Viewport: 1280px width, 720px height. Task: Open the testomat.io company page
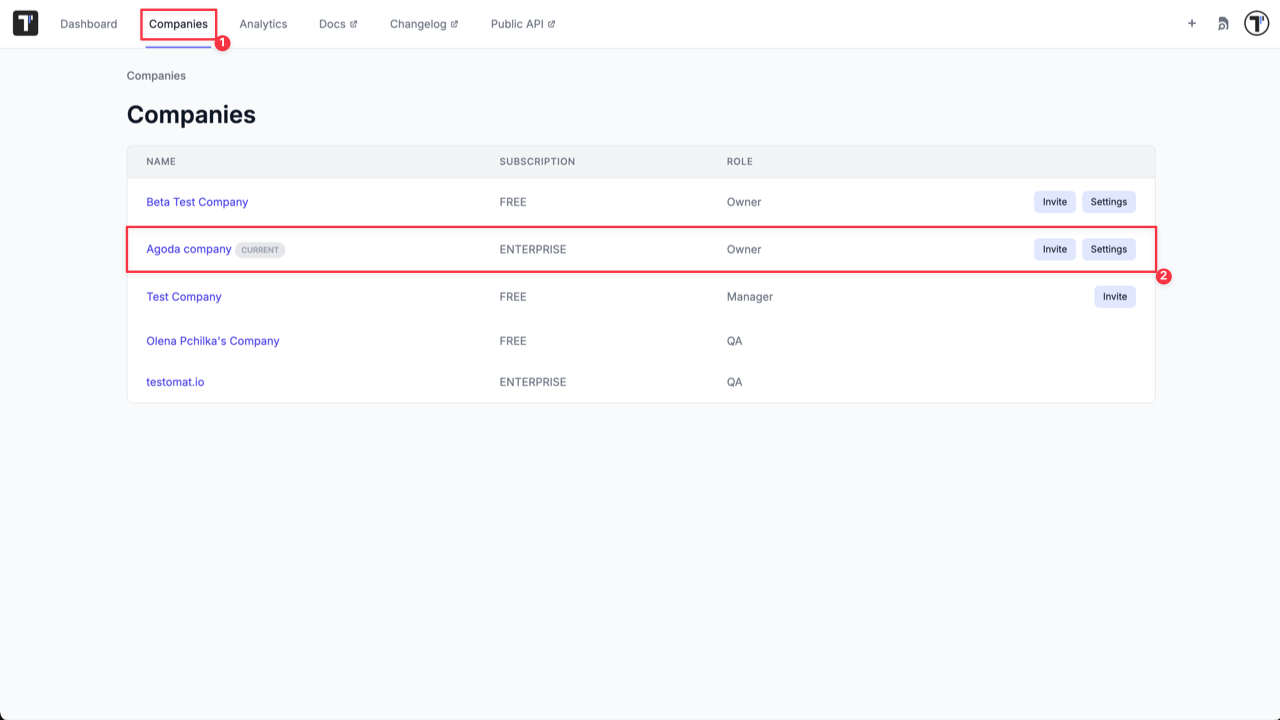(175, 381)
